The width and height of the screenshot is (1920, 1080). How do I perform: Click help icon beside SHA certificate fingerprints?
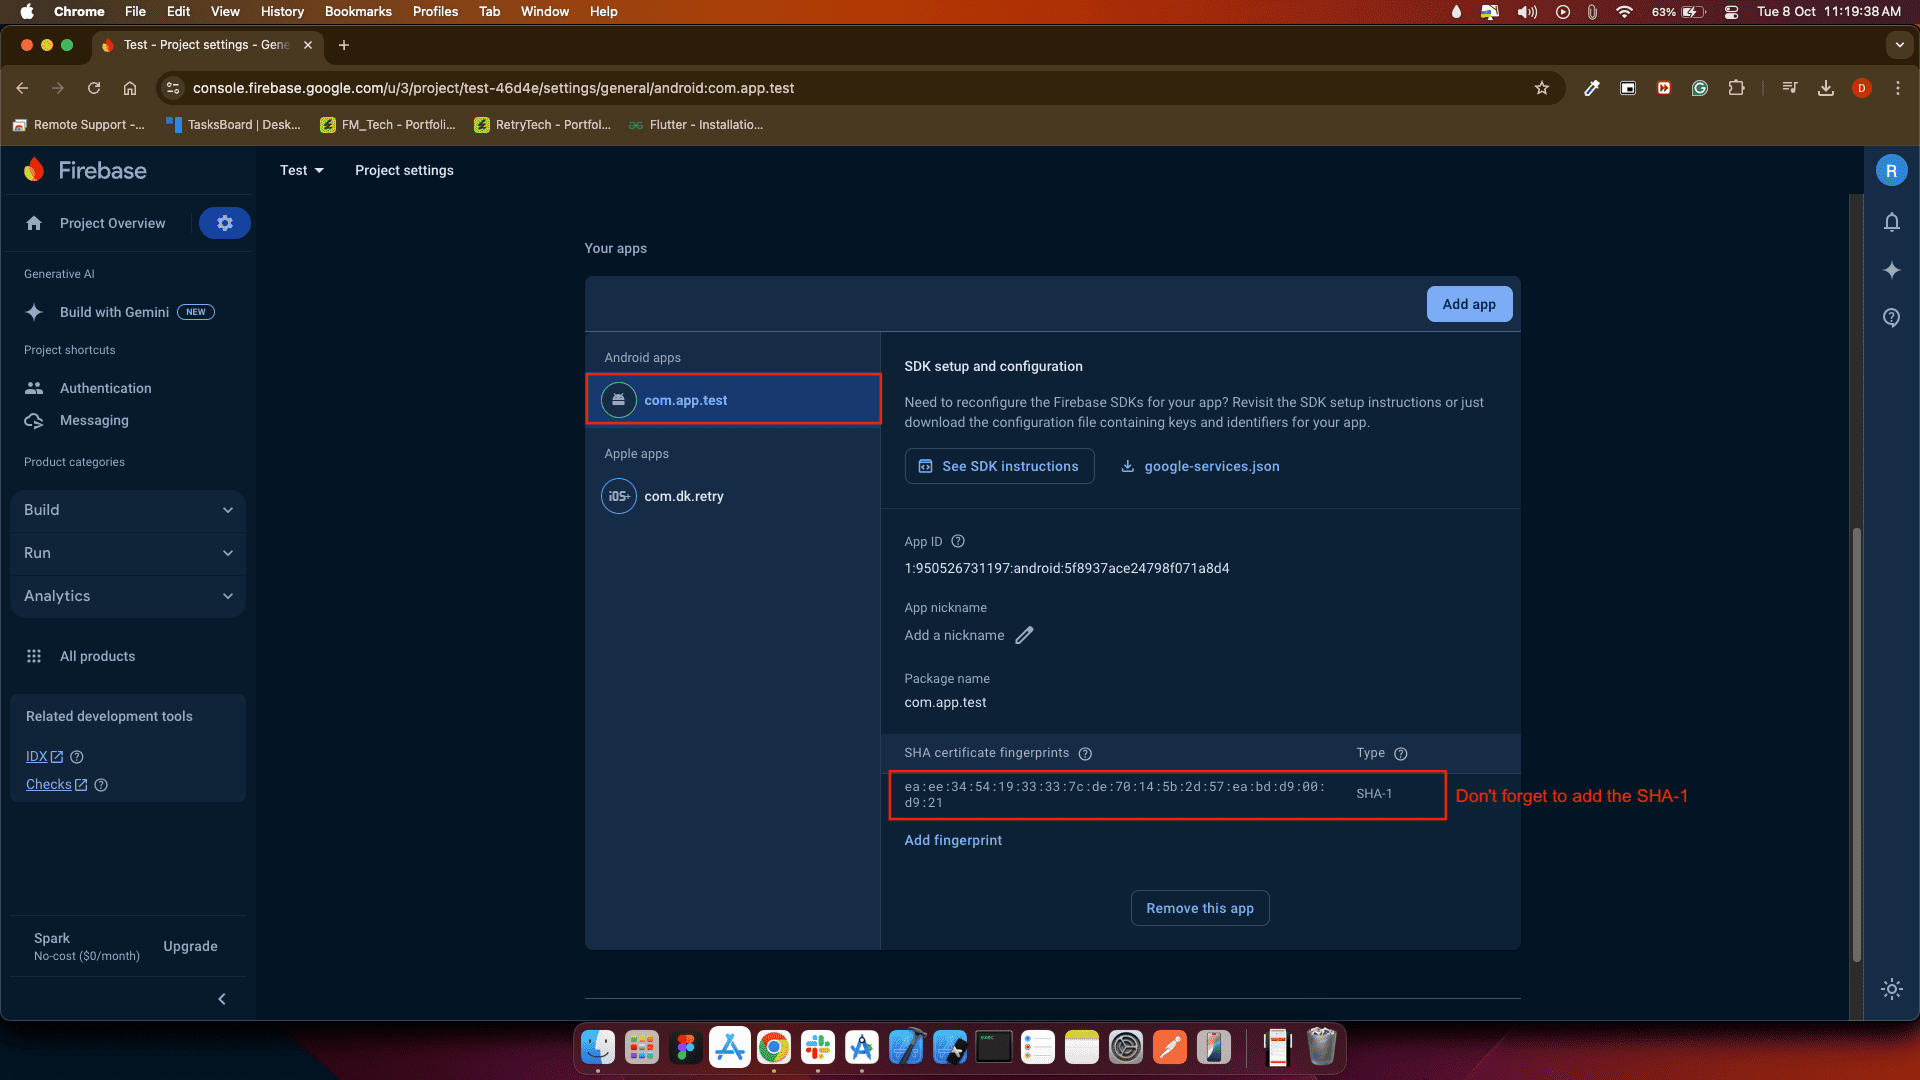coord(1085,753)
